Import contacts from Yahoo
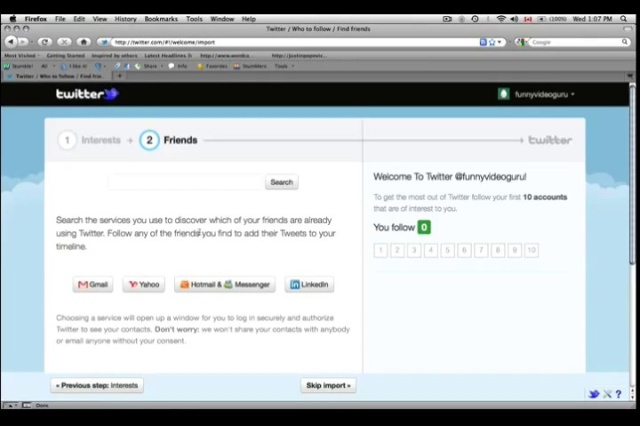 [144, 284]
